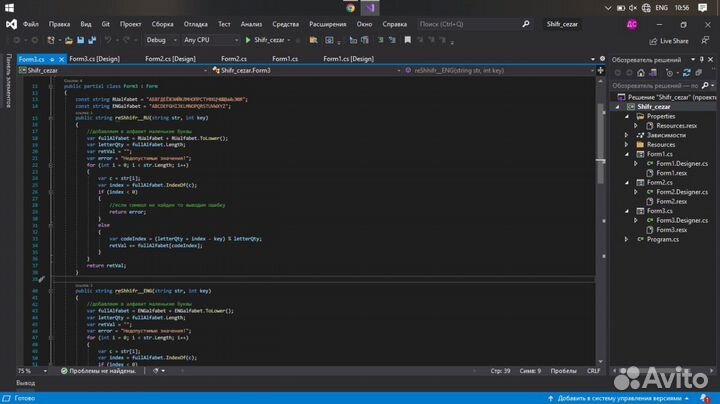Open the Debug configuration dropdown
The image size is (720, 404).
pos(160,40)
